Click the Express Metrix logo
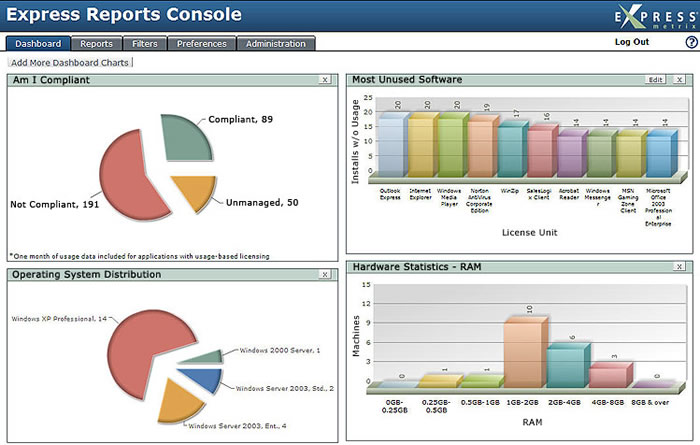Screen dimensions: 700x445 (x=655, y=17)
